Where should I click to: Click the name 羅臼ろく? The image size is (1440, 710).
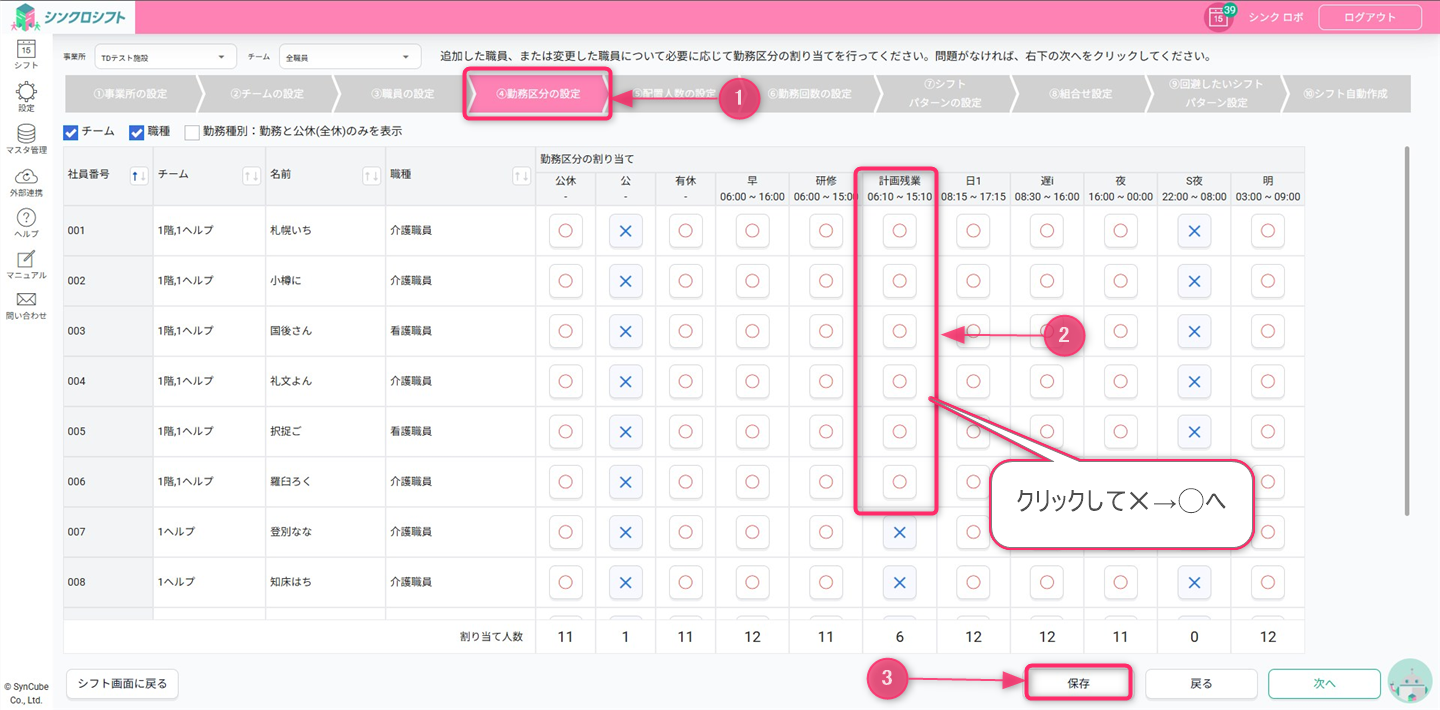pos(291,482)
